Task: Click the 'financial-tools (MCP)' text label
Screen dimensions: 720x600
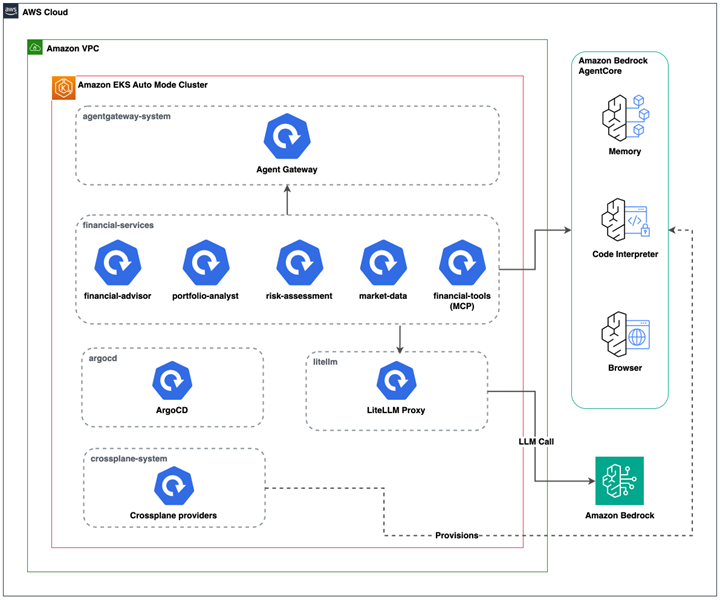Action: coord(462,301)
